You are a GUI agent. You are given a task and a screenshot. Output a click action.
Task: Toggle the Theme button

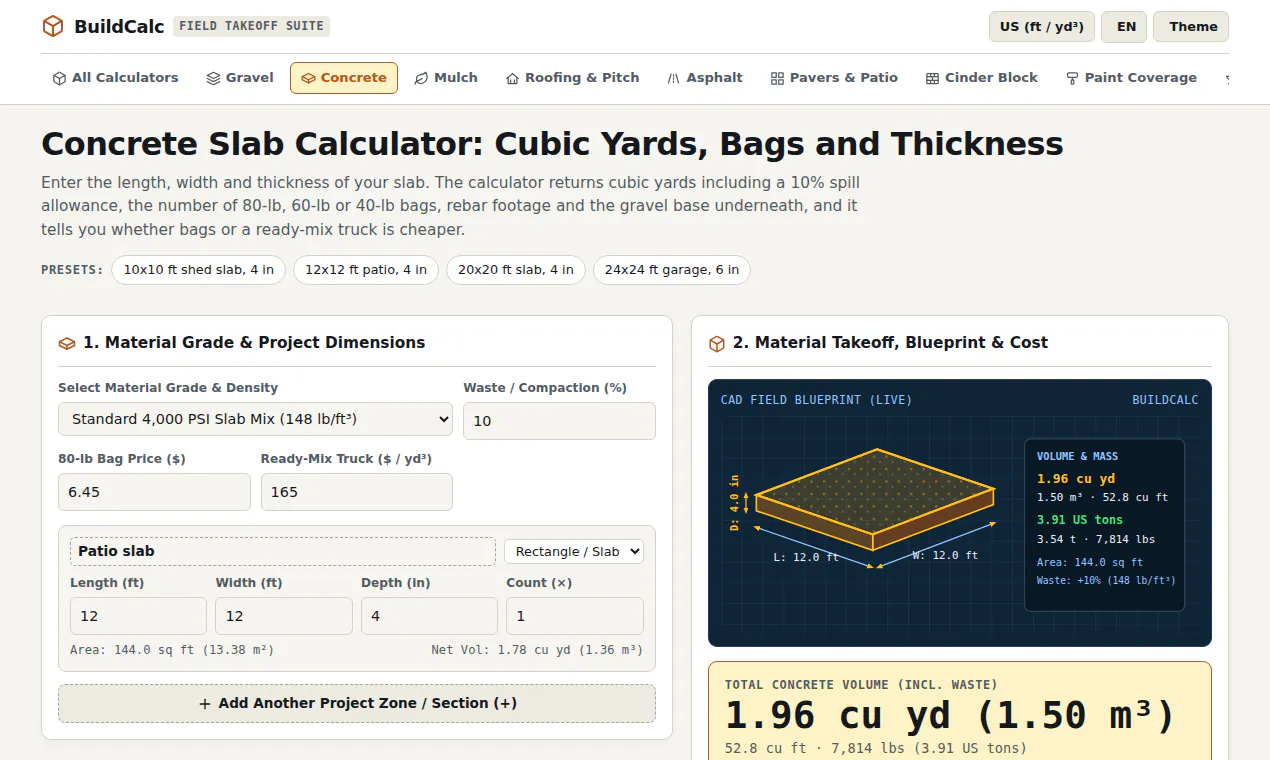click(x=1193, y=27)
